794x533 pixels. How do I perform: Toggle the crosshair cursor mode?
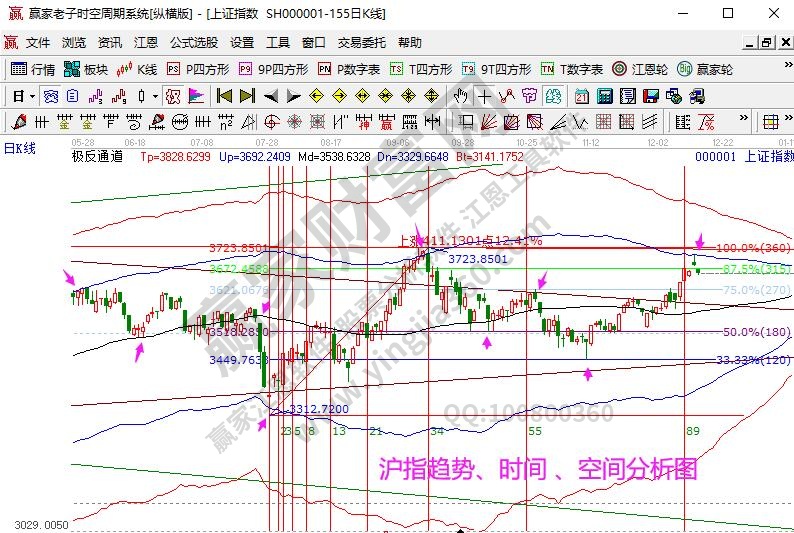pyautogui.click(x=484, y=96)
